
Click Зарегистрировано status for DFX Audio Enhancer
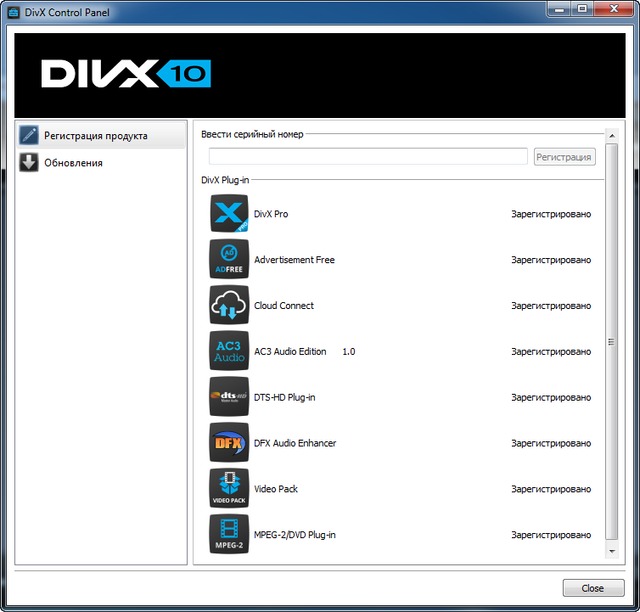point(551,443)
